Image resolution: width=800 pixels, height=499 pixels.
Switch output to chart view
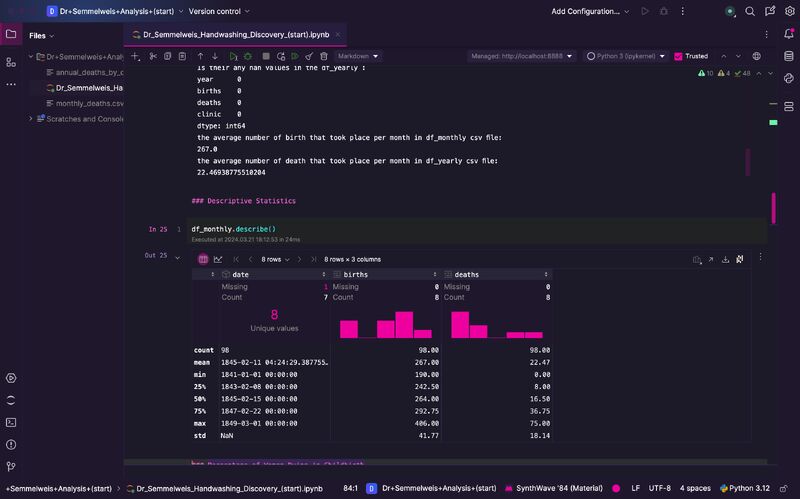tap(218, 259)
